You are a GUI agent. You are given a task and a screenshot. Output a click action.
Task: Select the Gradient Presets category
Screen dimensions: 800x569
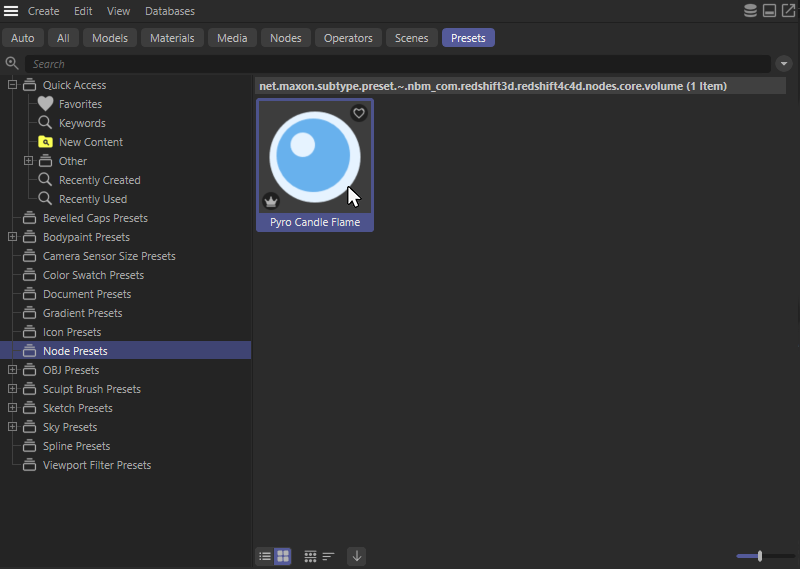click(x=83, y=313)
